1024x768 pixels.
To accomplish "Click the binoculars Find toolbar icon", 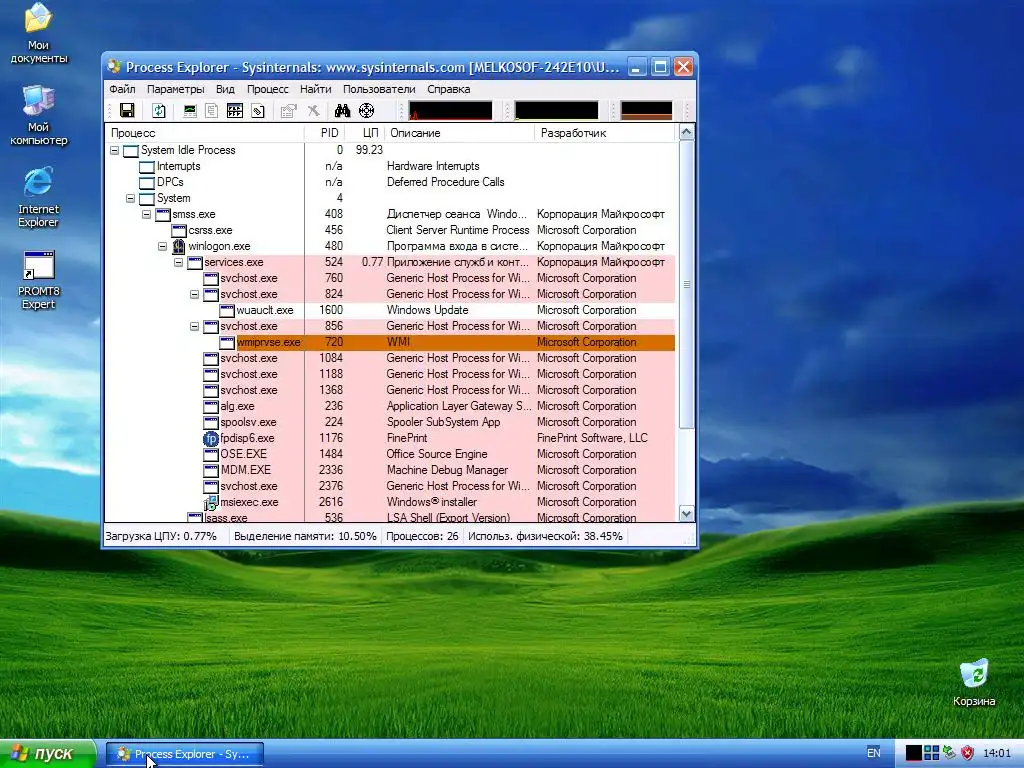I will coord(342,110).
